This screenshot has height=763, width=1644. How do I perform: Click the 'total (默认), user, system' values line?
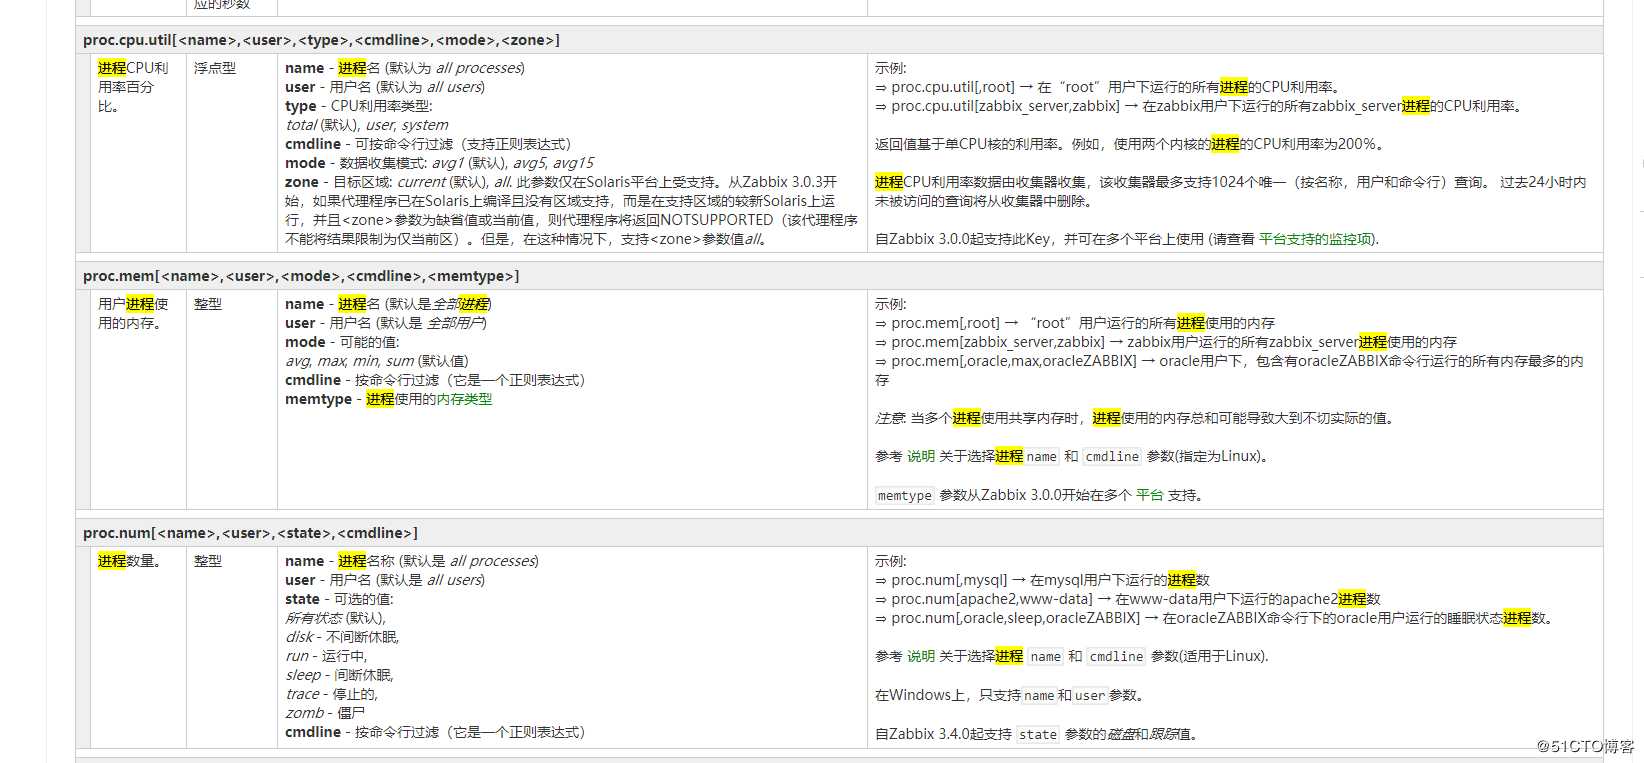click(x=367, y=125)
